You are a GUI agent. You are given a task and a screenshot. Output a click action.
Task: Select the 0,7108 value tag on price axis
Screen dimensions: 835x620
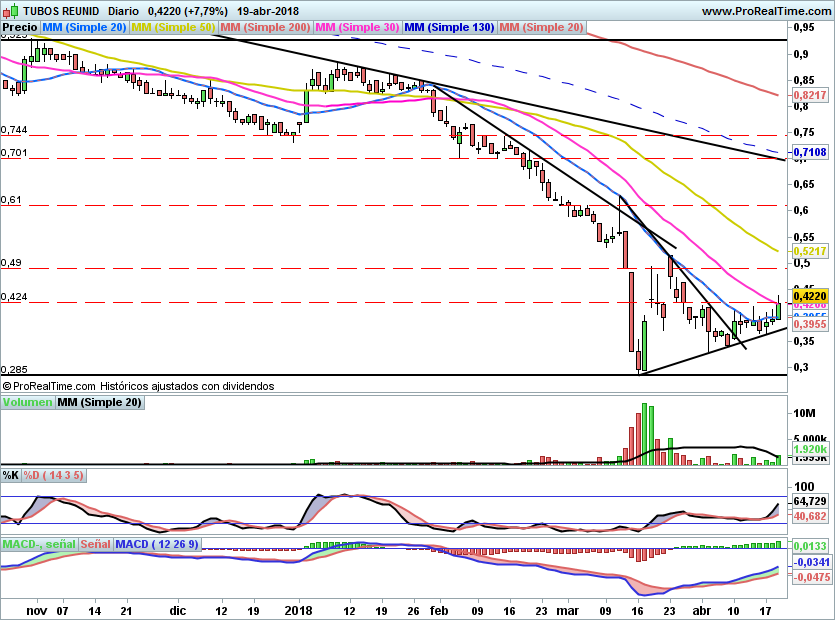[x=809, y=152]
